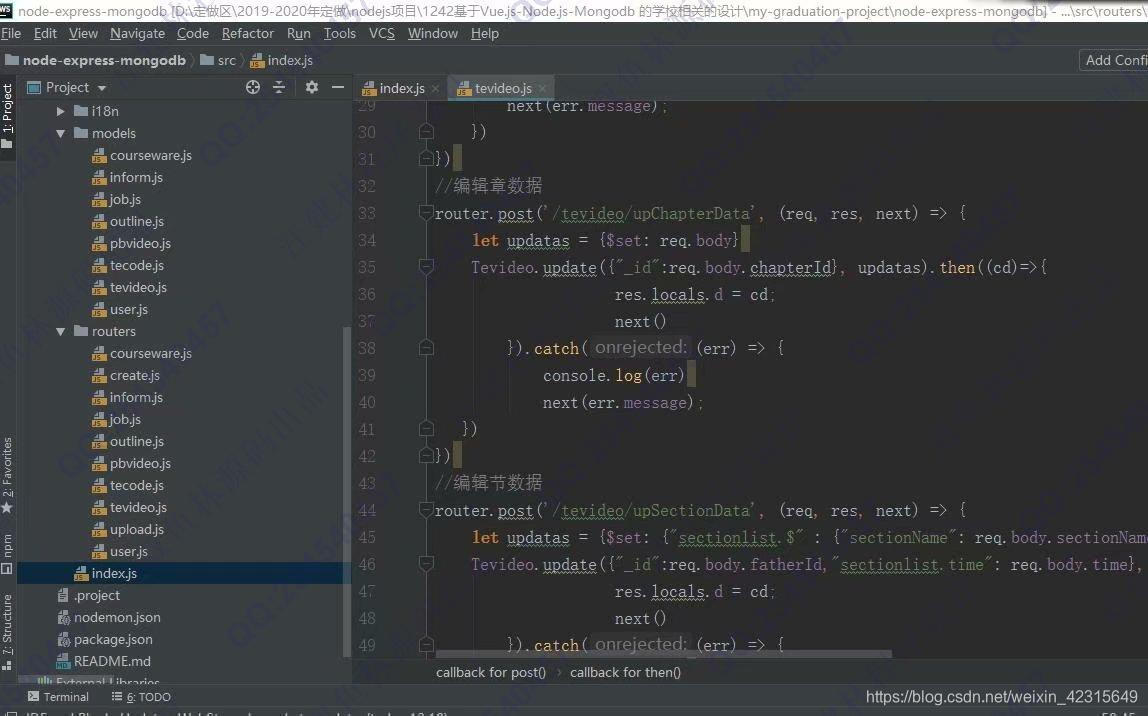
Task: Click the src breadcrumb in navigation bar
Action: [218, 60]
